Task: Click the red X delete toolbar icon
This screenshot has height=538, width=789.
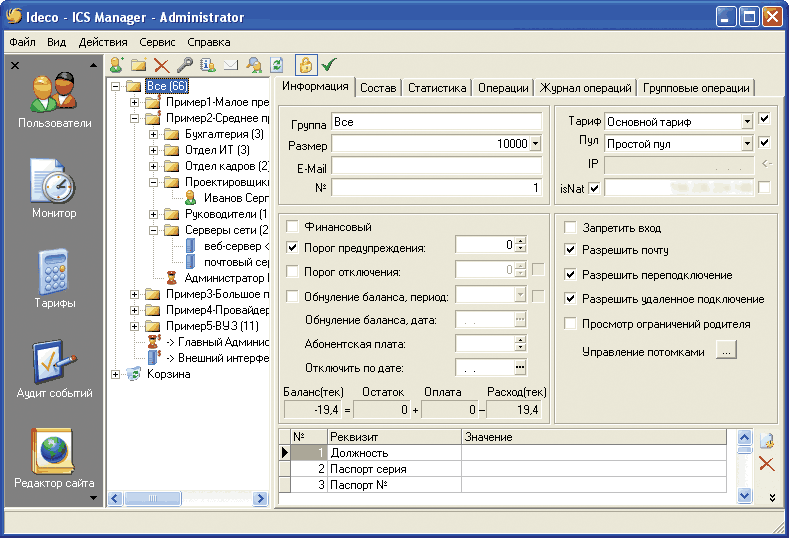Action: [x=161, y=65]
